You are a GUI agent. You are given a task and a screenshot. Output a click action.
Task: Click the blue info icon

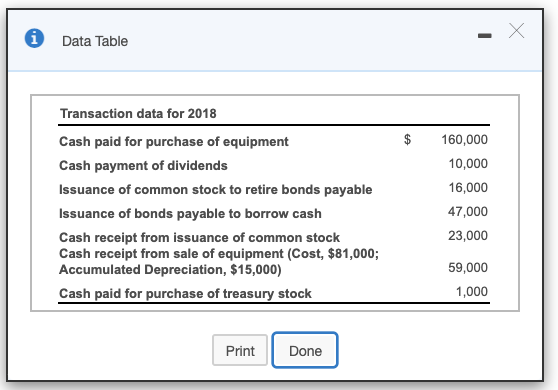pos(35,38)
